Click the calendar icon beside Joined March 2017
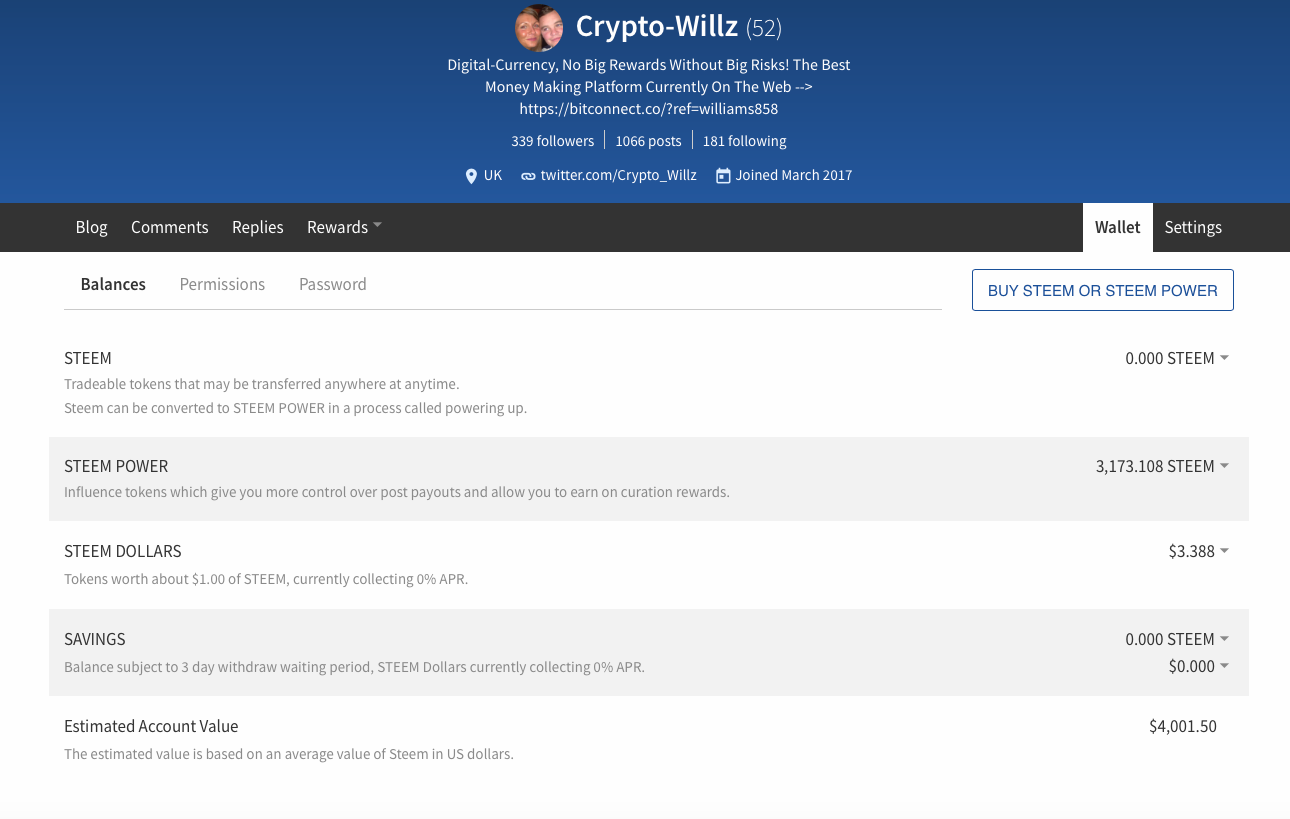This screenshot has height=819, width=1290. point(723,175)
